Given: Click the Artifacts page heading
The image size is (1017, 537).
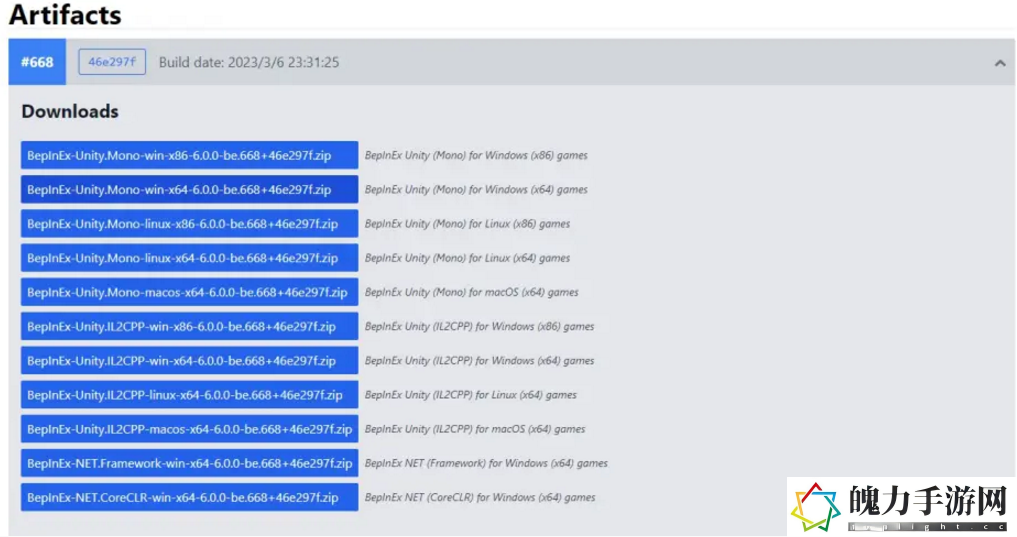Looking at the screenshot, I should [65, 14].
